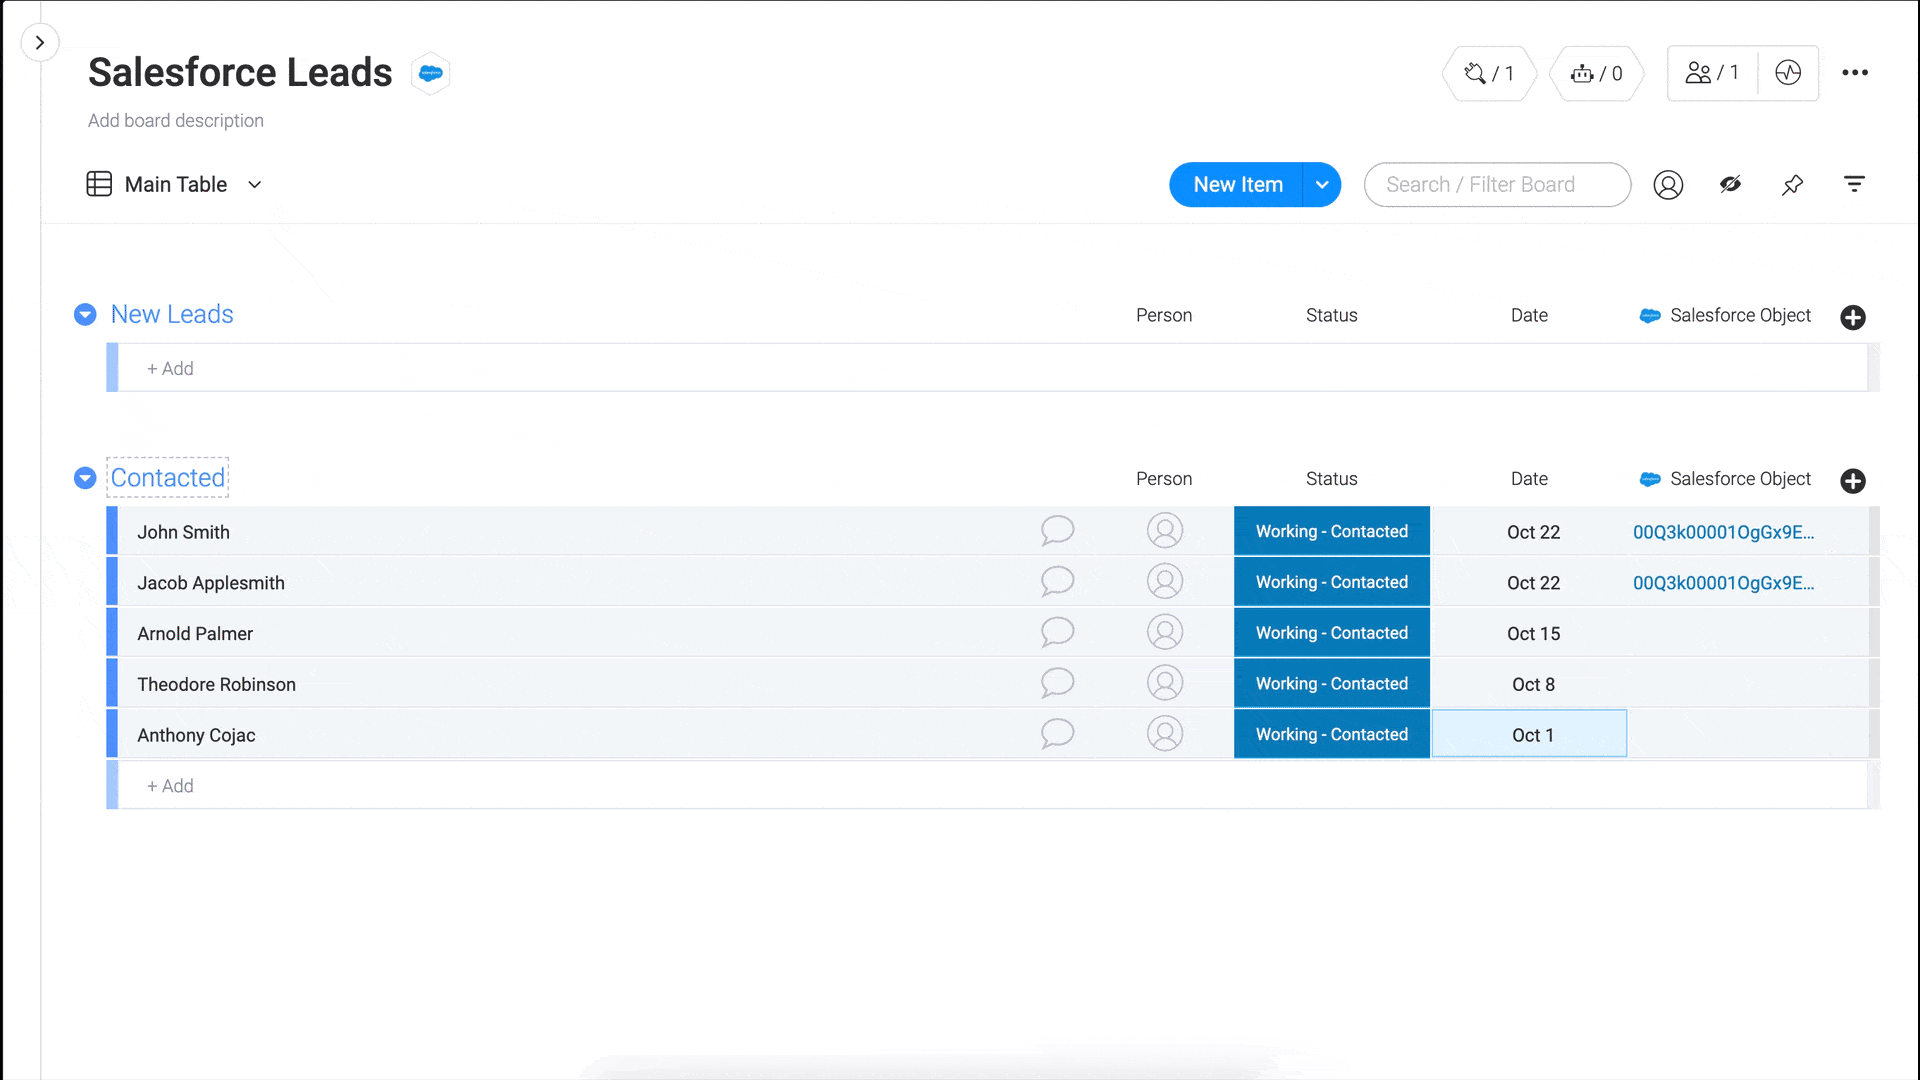Click the 00Q3k00001OgGx9E Salesforce link for John Smith
This screenshot has width=1920, height=1080.
pos(1724,531)
